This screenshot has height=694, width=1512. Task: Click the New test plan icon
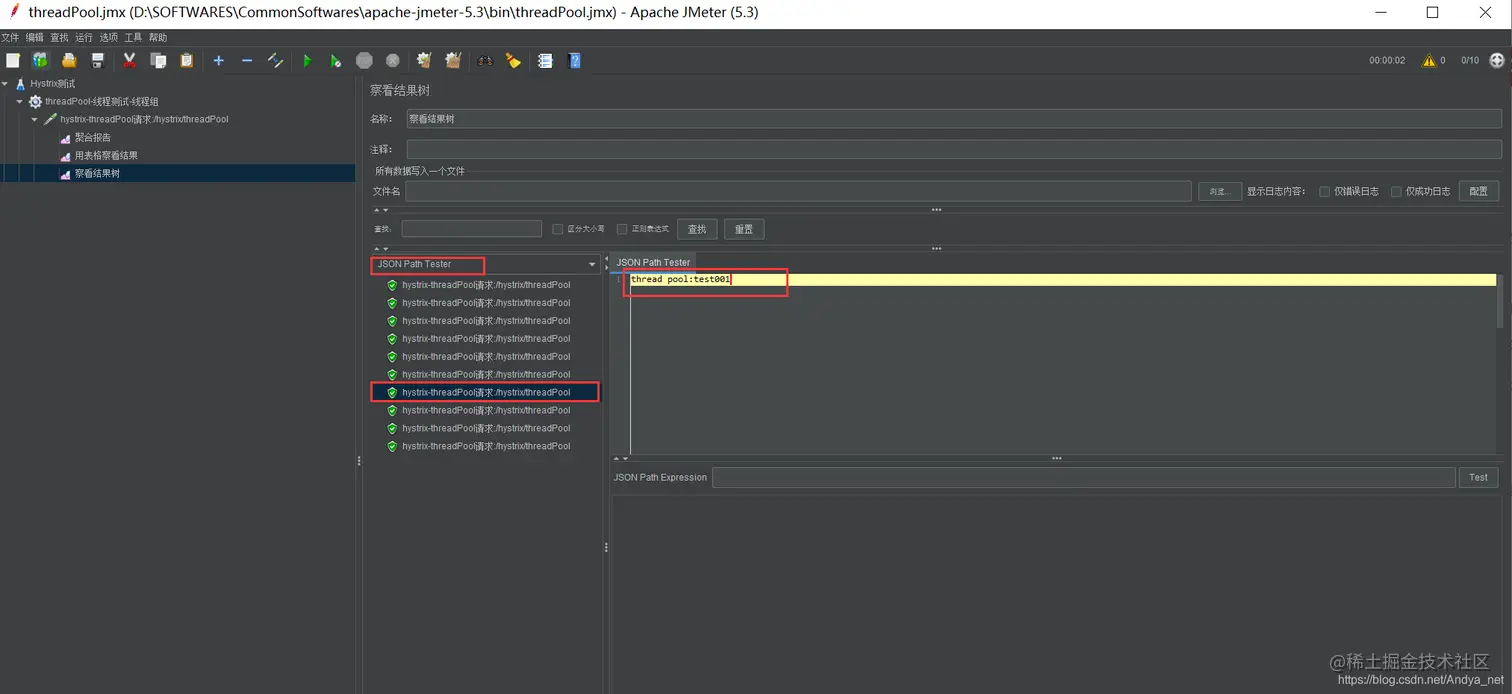tap(13, 61)
